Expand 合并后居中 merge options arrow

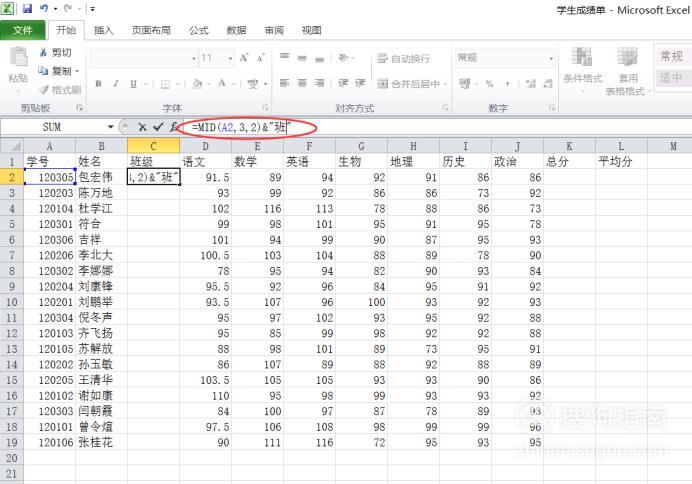445,83
